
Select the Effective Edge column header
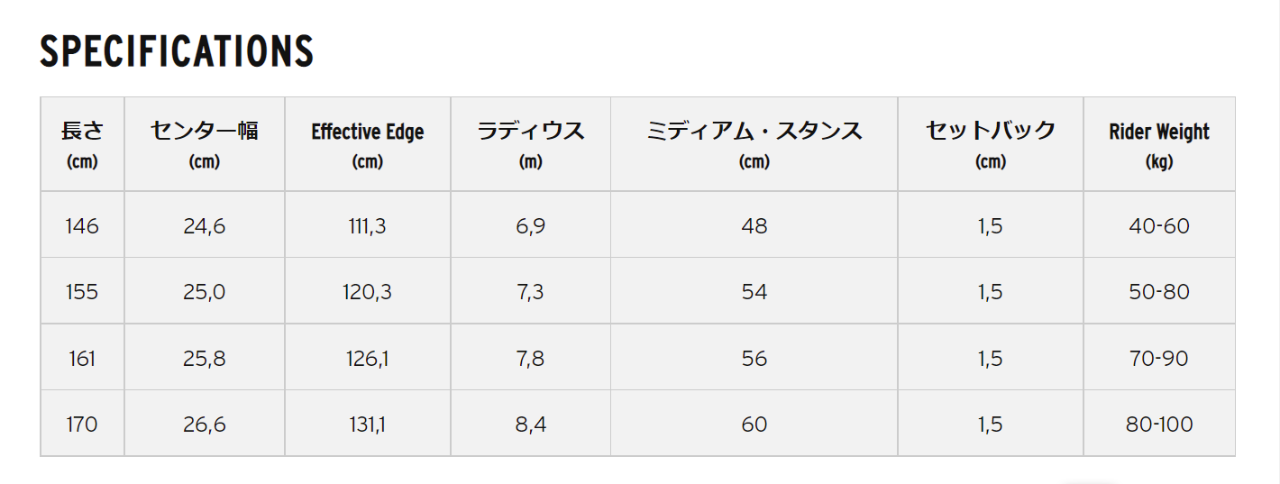pos(367,144)
